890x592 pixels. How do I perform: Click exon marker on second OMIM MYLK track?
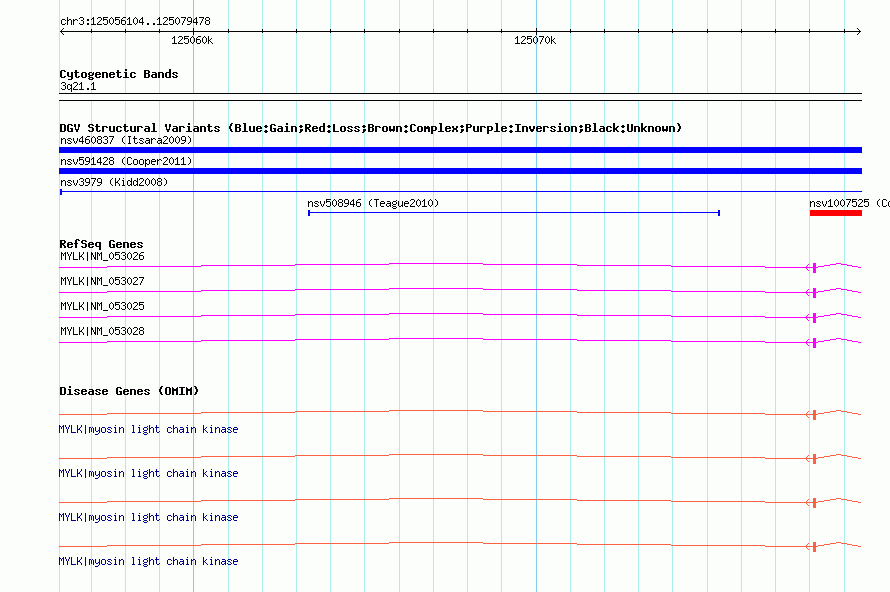pos(814,459)
